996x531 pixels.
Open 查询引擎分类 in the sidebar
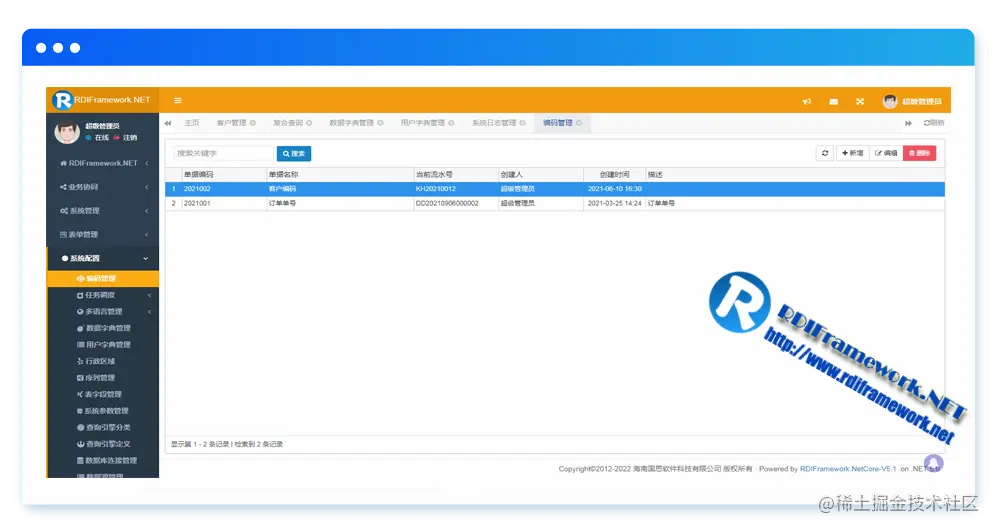point(103,427)
